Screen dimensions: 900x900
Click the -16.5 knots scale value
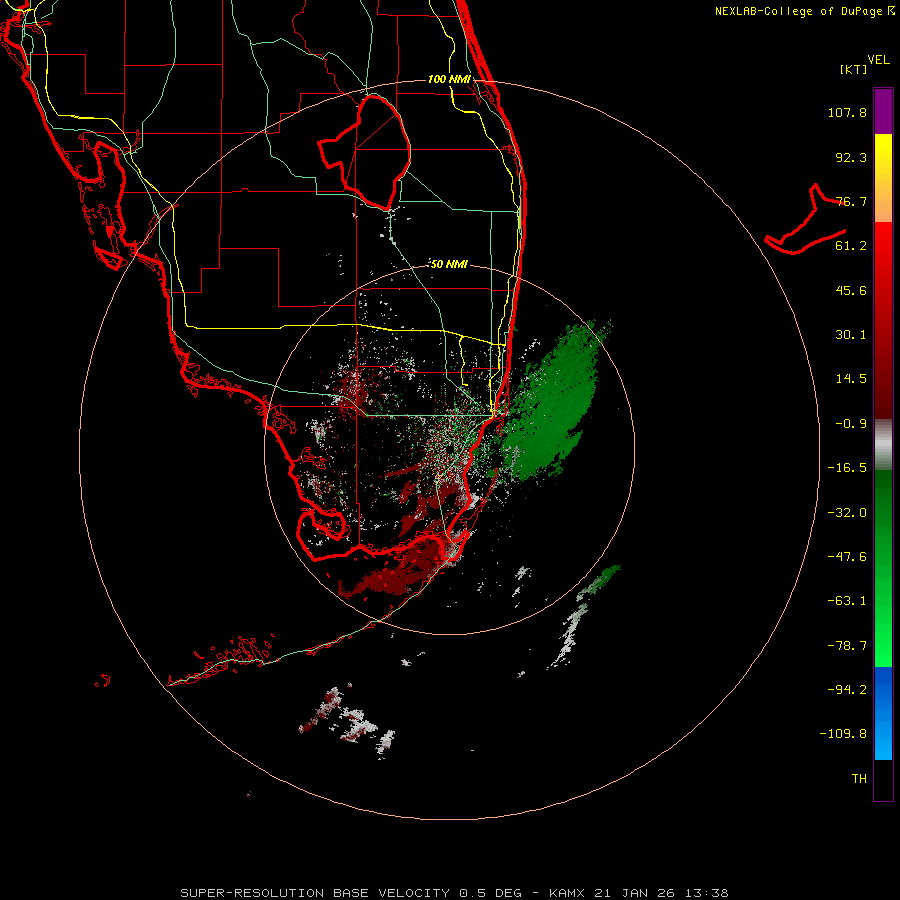click(847, 468)
